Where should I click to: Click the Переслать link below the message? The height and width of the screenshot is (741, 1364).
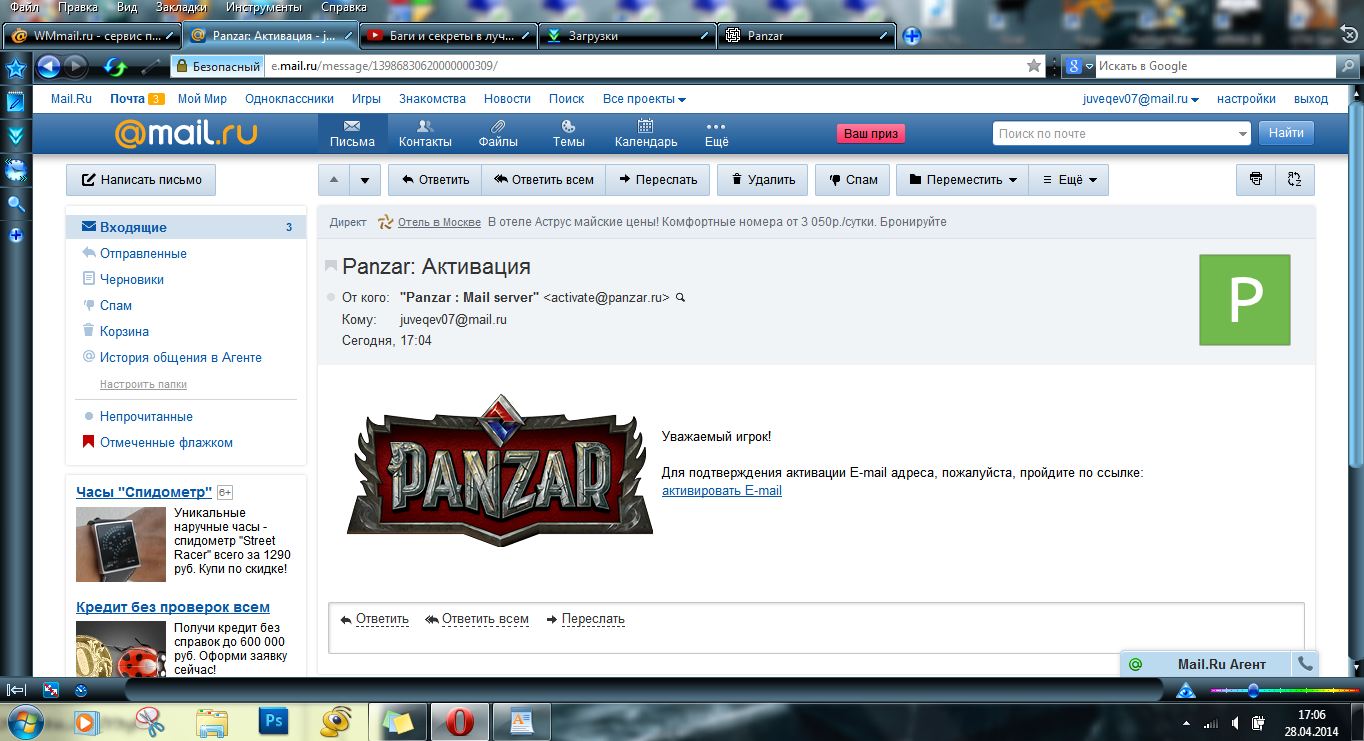(593, 619)
